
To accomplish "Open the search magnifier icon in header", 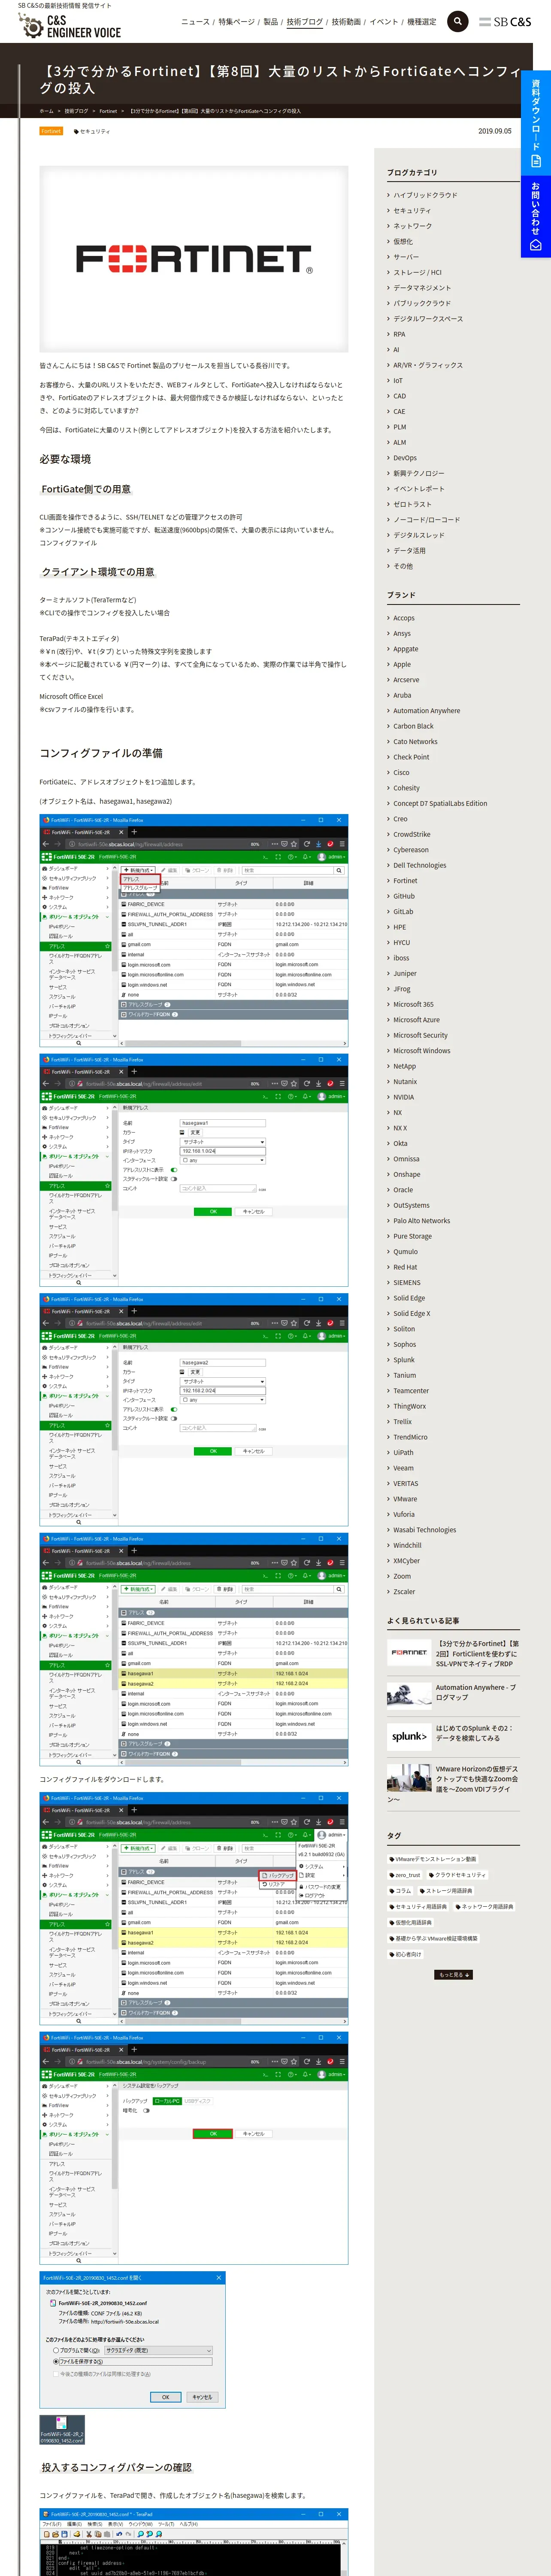I will tap(457, 21).
